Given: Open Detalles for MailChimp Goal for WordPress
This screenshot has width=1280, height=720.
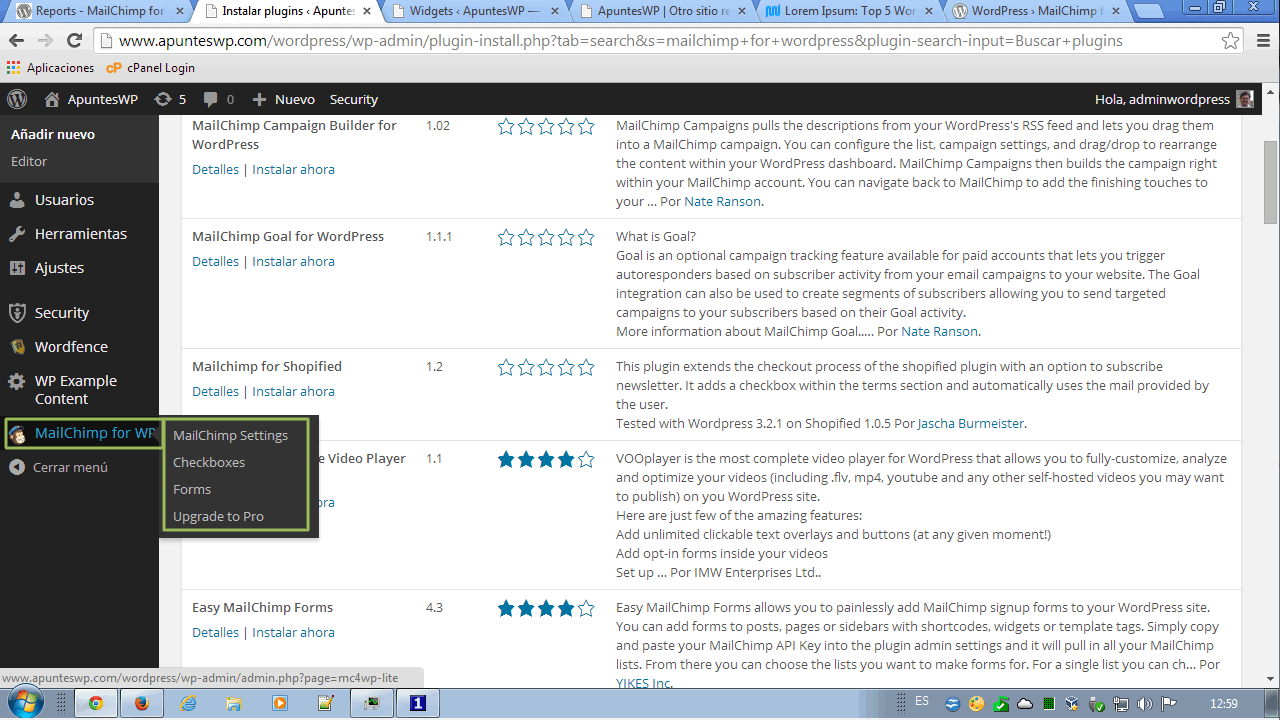Looking at the screenshot, I should tap(215, 261).
